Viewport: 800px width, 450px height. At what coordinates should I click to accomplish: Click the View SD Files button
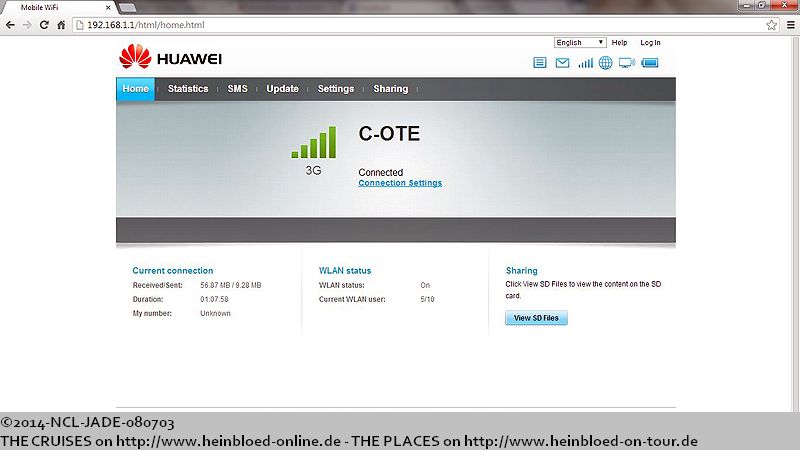coord(536,318)
